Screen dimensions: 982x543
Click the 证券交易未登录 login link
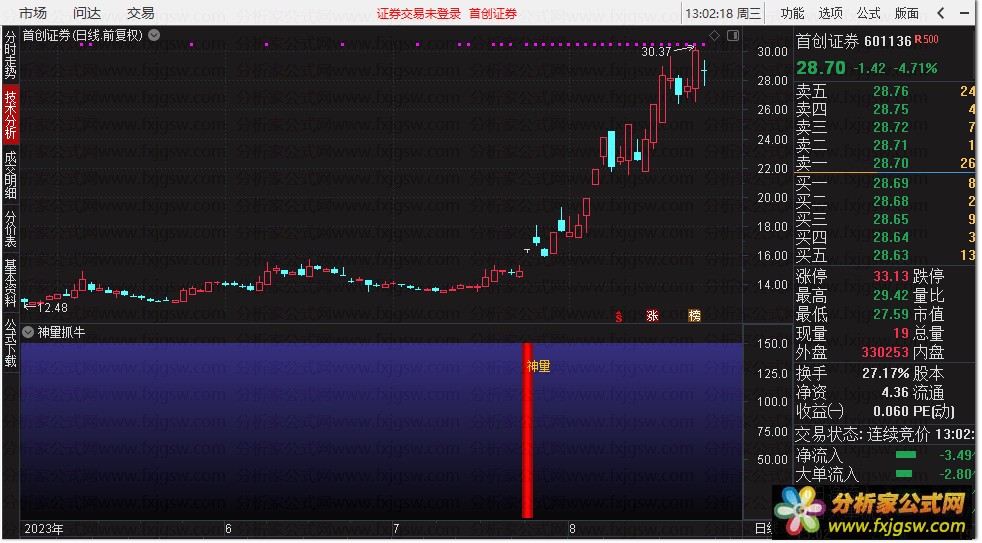tap(419, 14)
